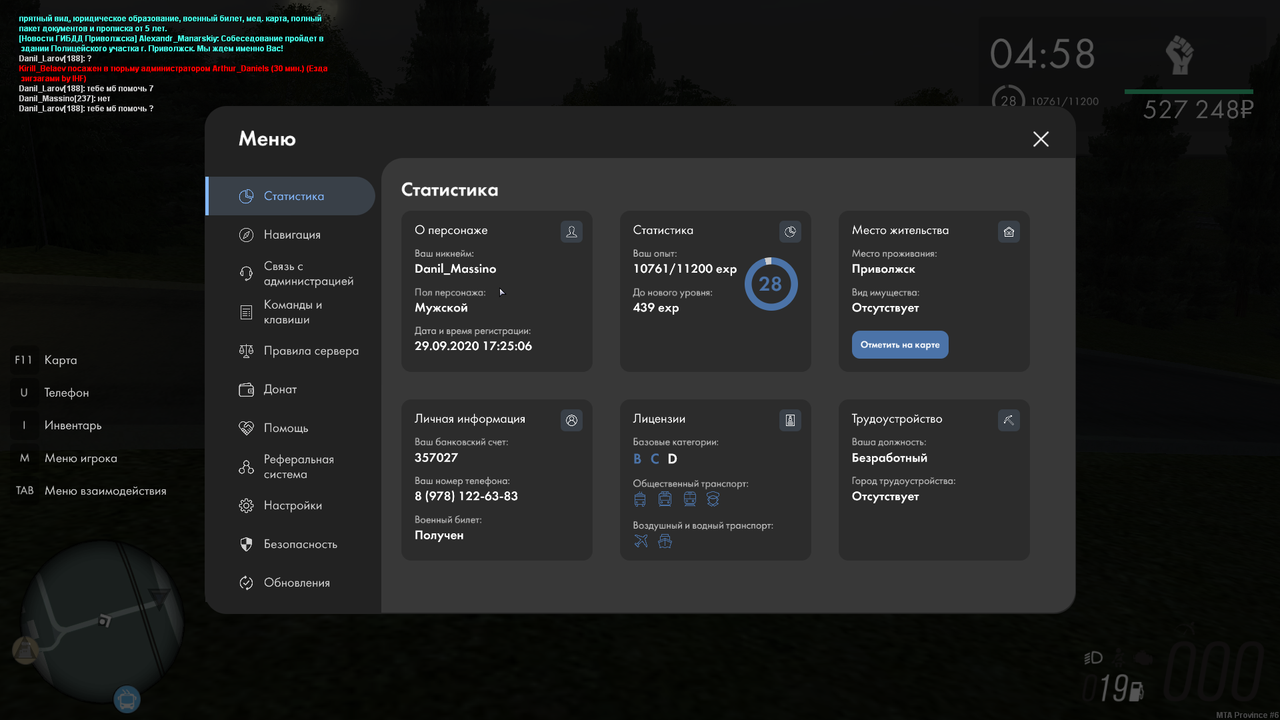Click the scales icon beside Правила сервера
The image size is (1280, 720).
tap(246, 351)
